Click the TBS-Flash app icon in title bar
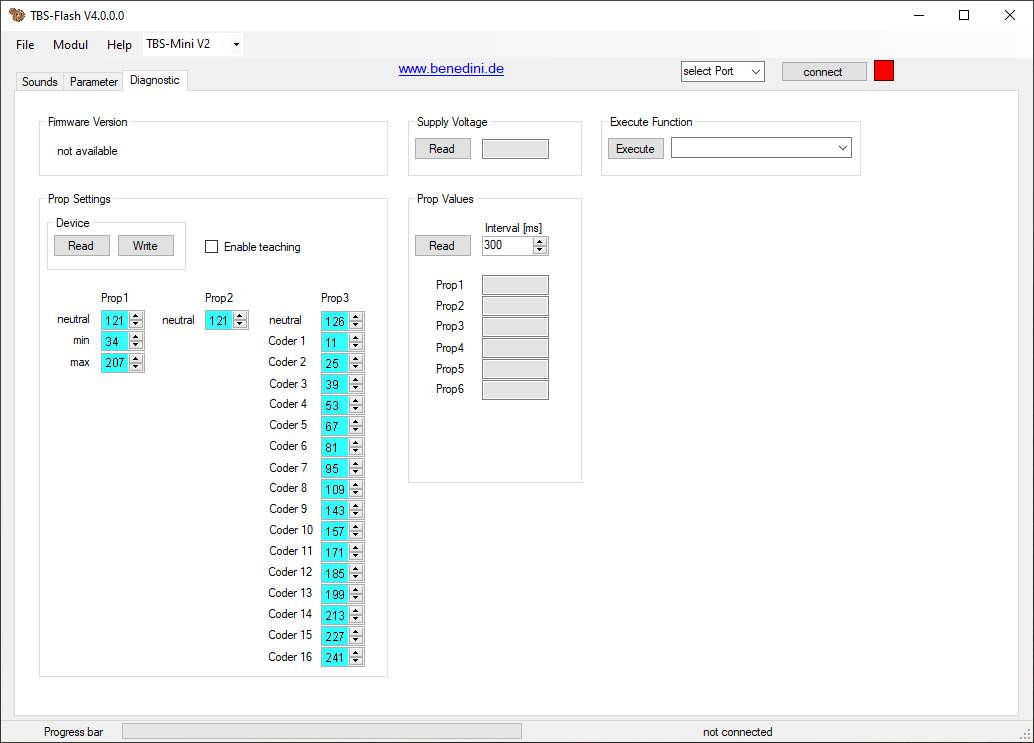The image size is (1034, 743). pyautogui.click(x=16, y=15)
